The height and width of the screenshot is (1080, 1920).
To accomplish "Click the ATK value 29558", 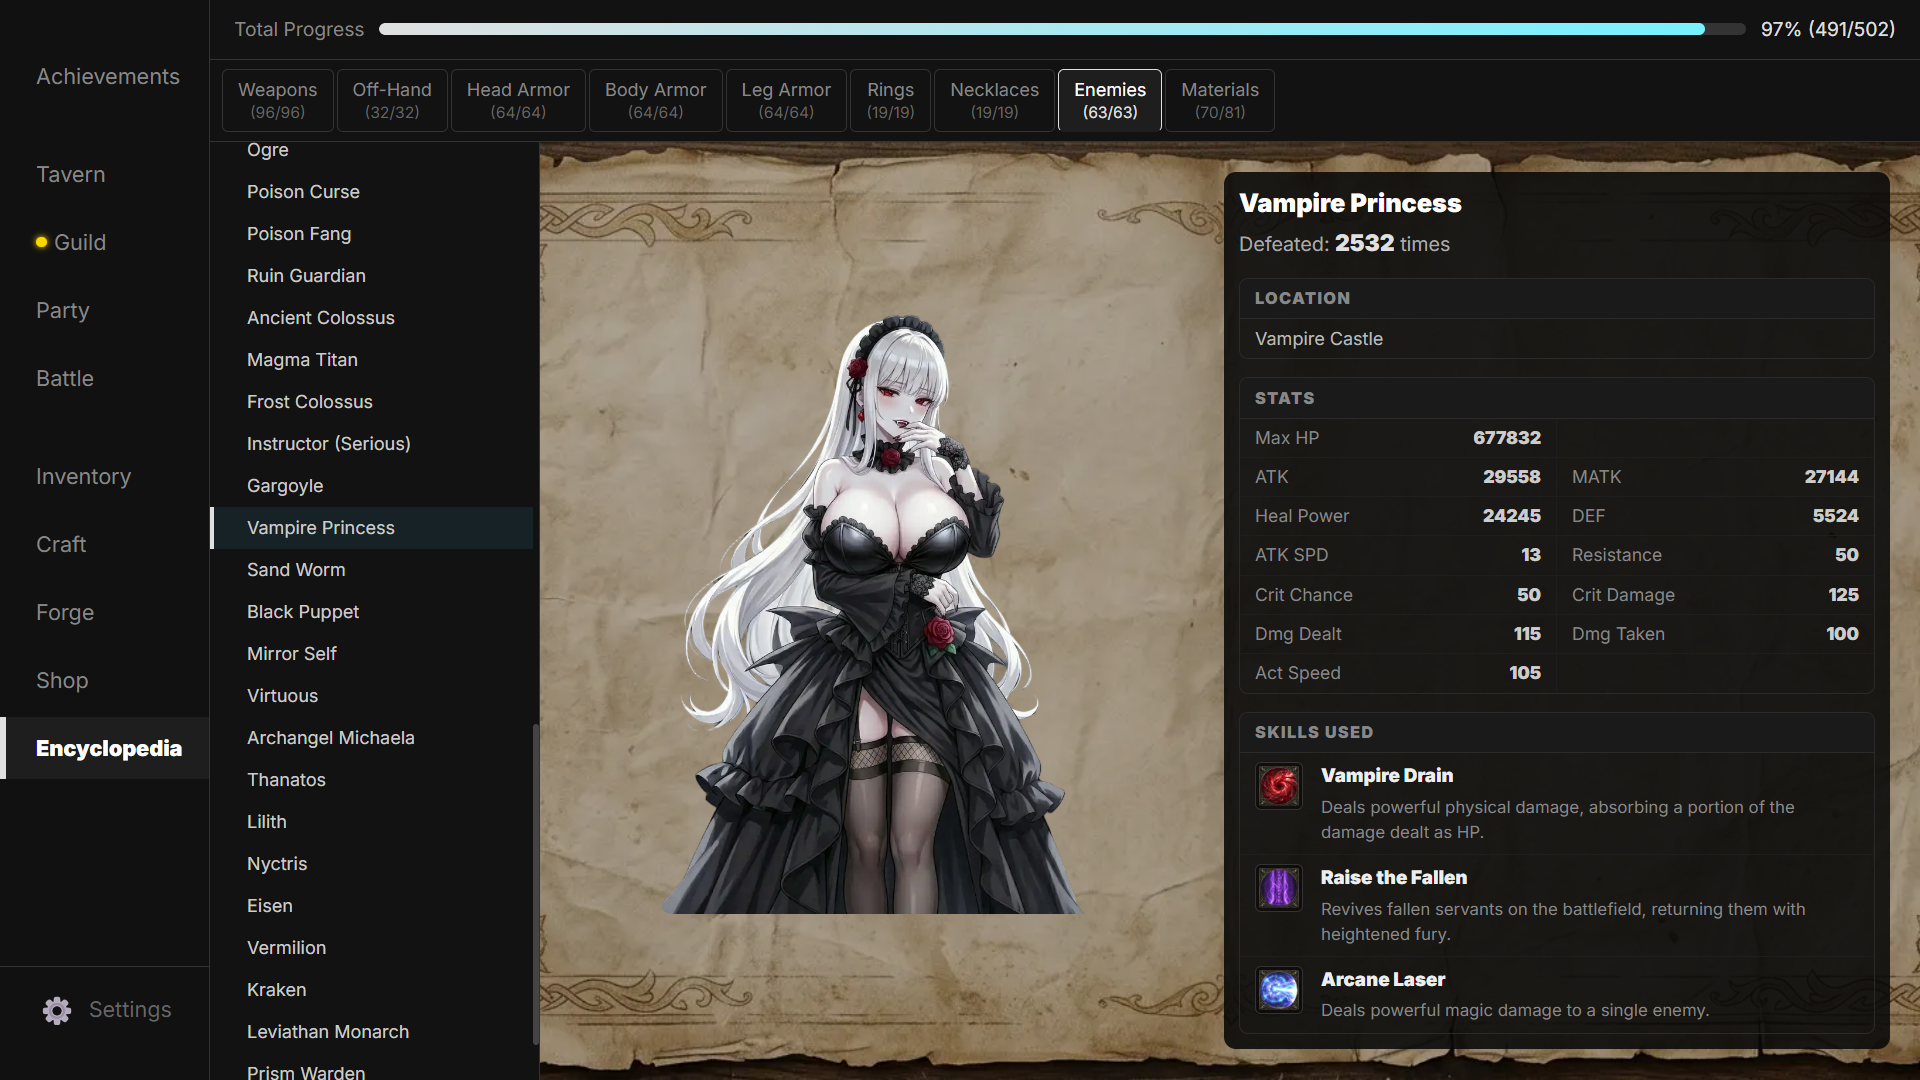I will tap(1511, 477).
